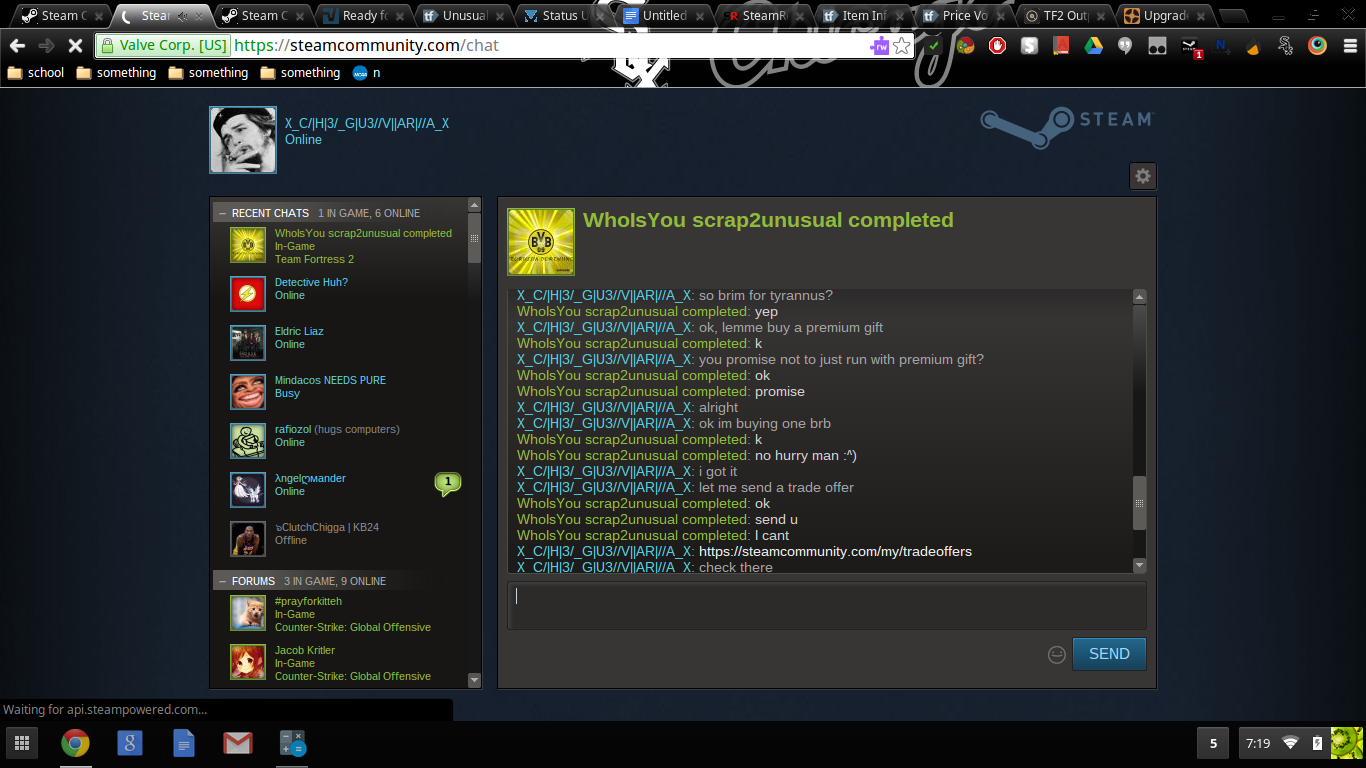
Task: Open the chat settings gear icon
Action: tap(1142, 176)
